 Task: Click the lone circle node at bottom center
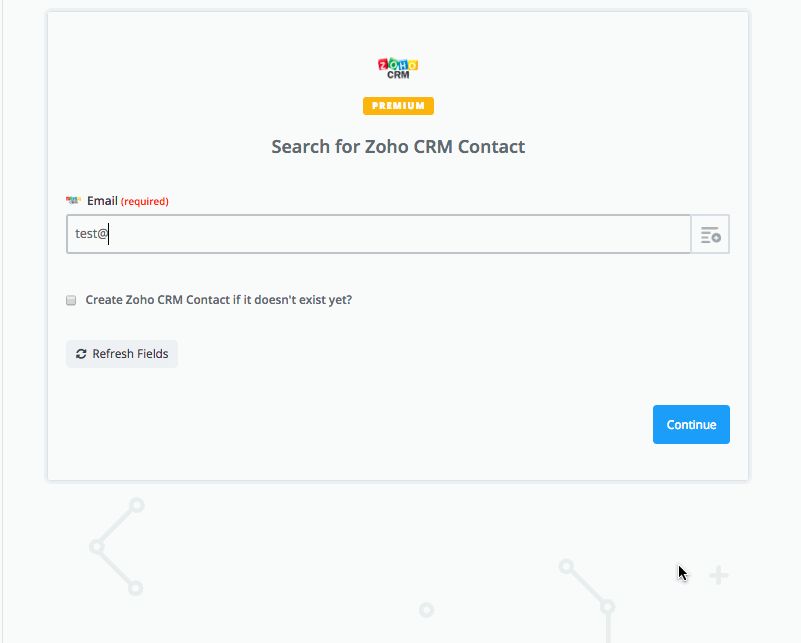tap(426, 609)
